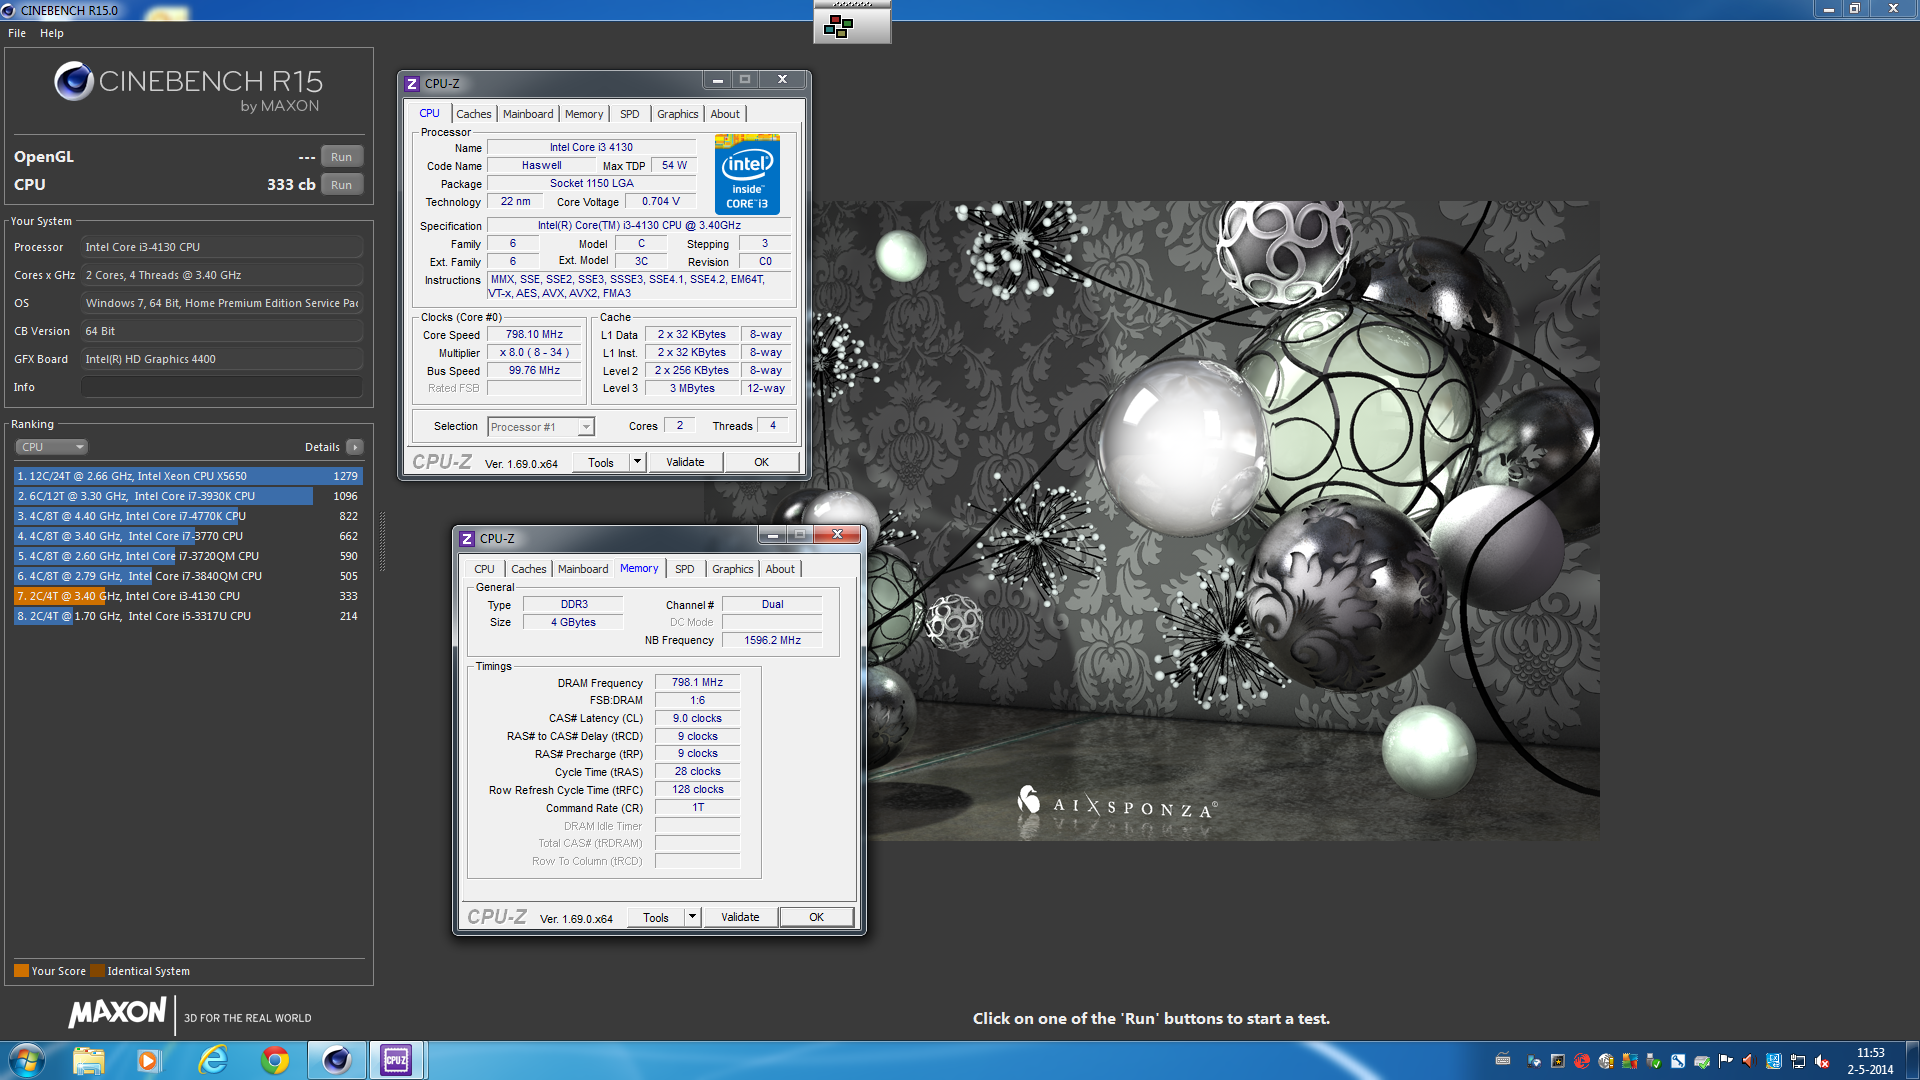Expand Tools dropdown arrow in Memory CPU-Z window
This screenshot has width=1920, height=1080.
(692, 917)
